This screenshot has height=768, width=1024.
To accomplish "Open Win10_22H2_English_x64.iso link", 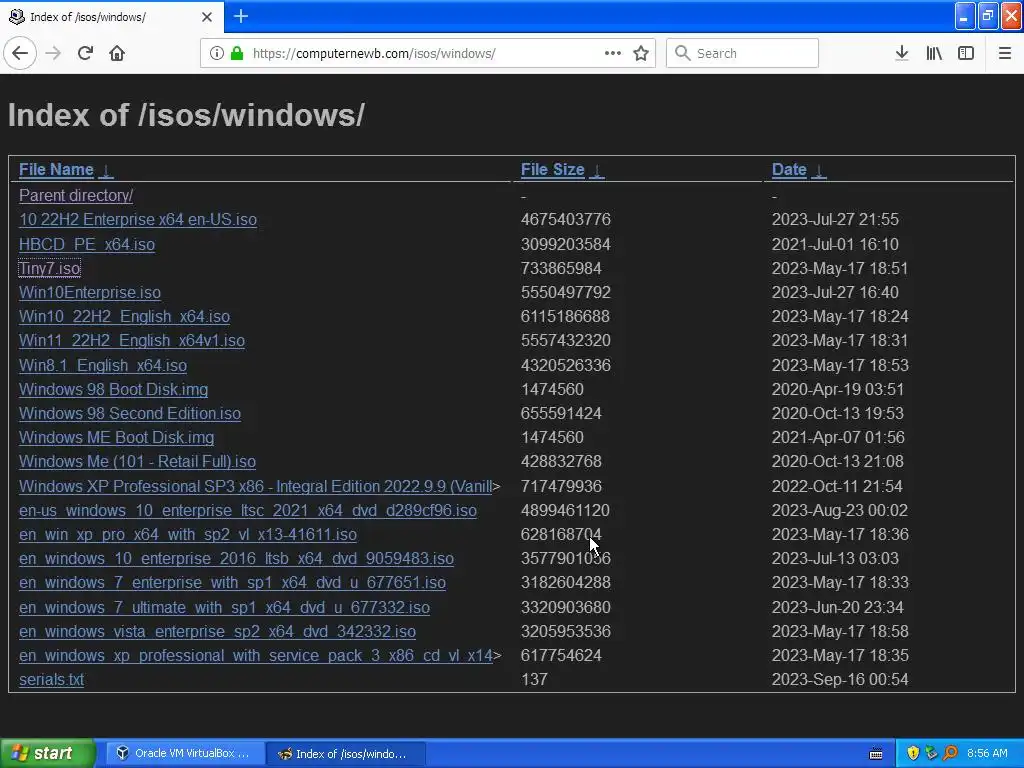I will click(124, 317).
